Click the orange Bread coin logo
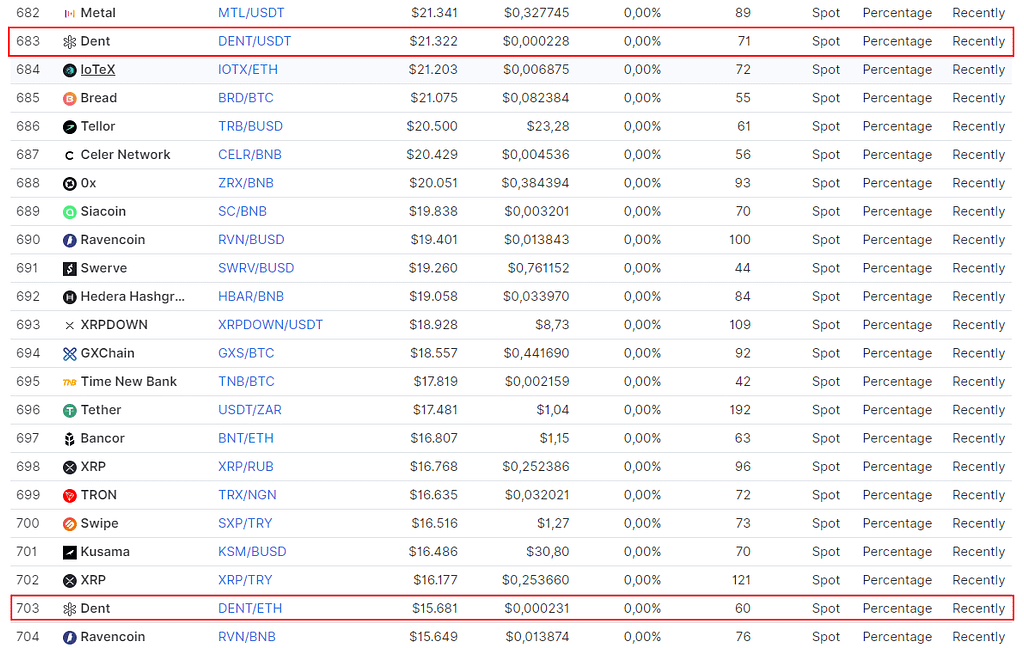1024x648 pixels. pyautogui.click(x=70, y=97)
